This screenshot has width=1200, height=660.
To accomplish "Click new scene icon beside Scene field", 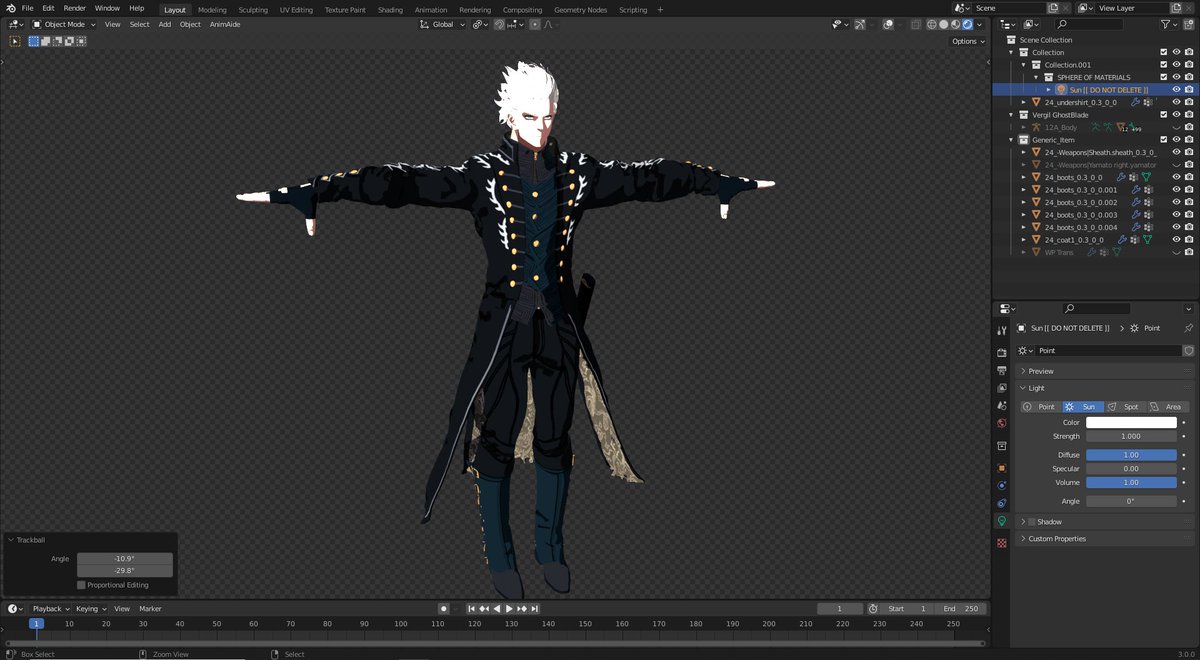I will click(1053, 8).
